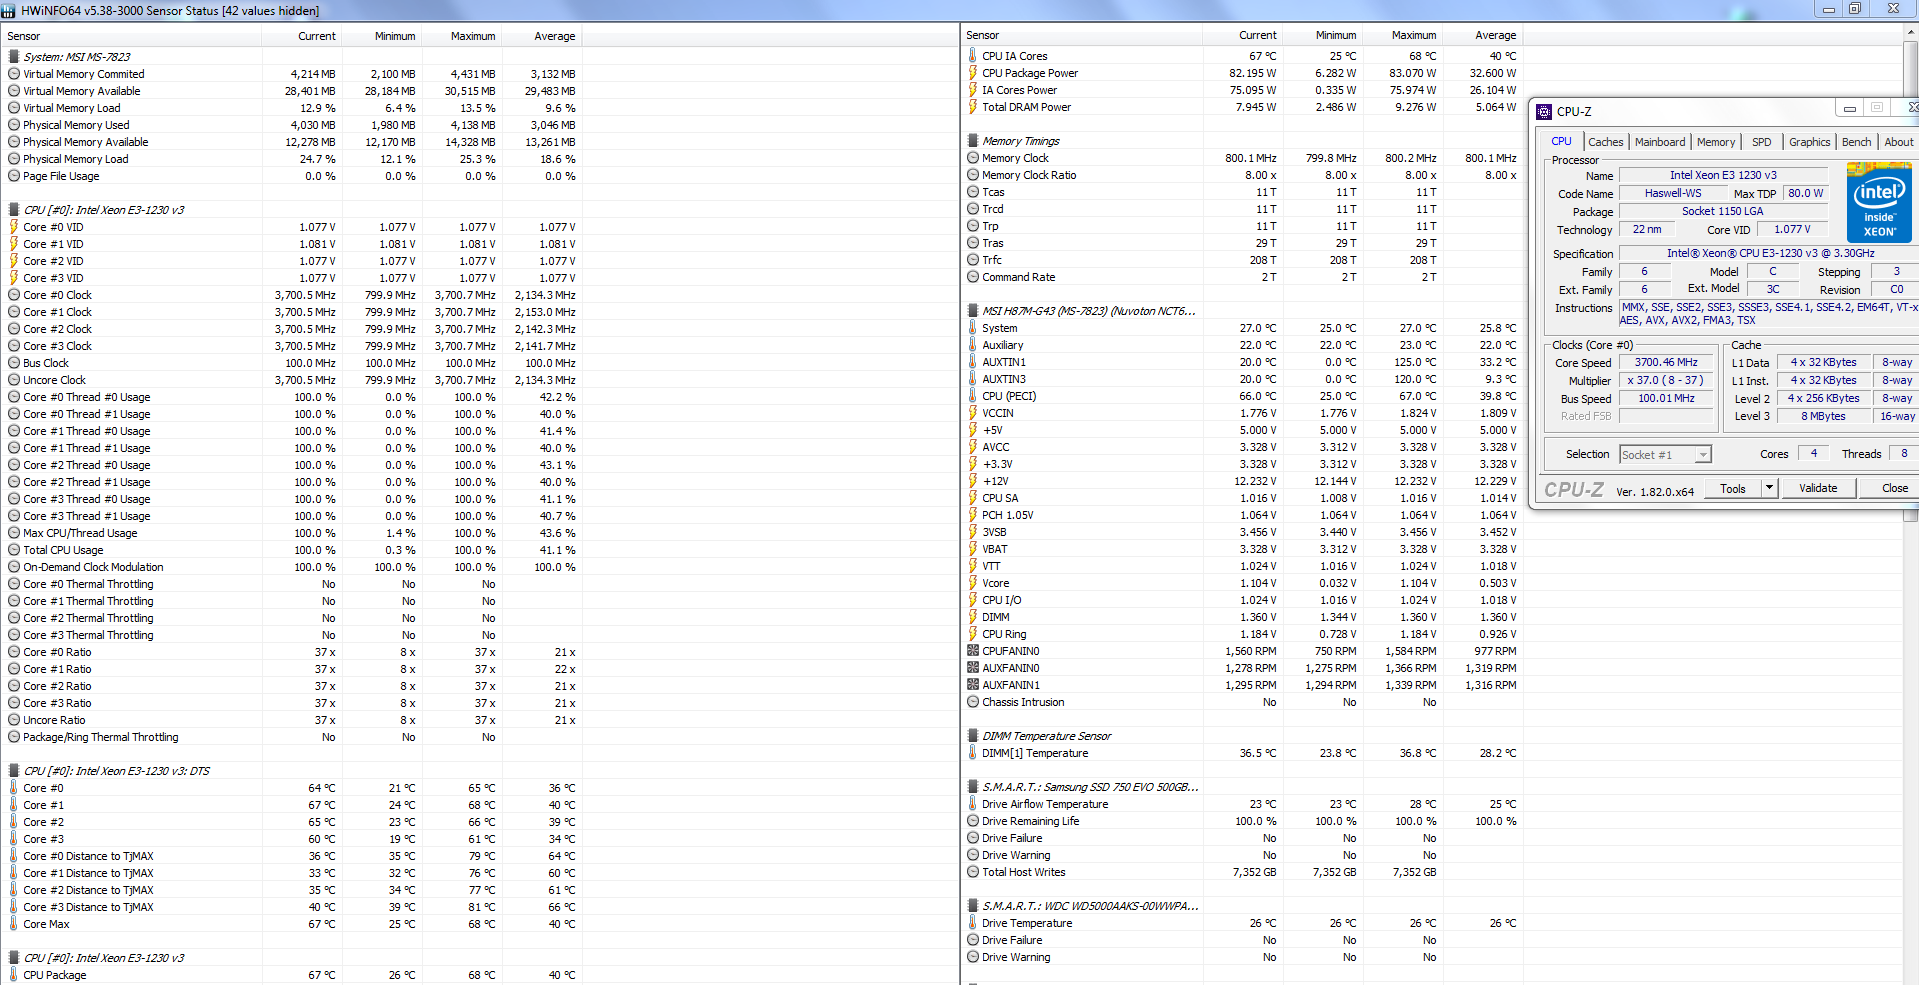Click the icon next to Total CPU Usage
The image size is (1919, 985).
pyautogui.click(x=14, y=550)
